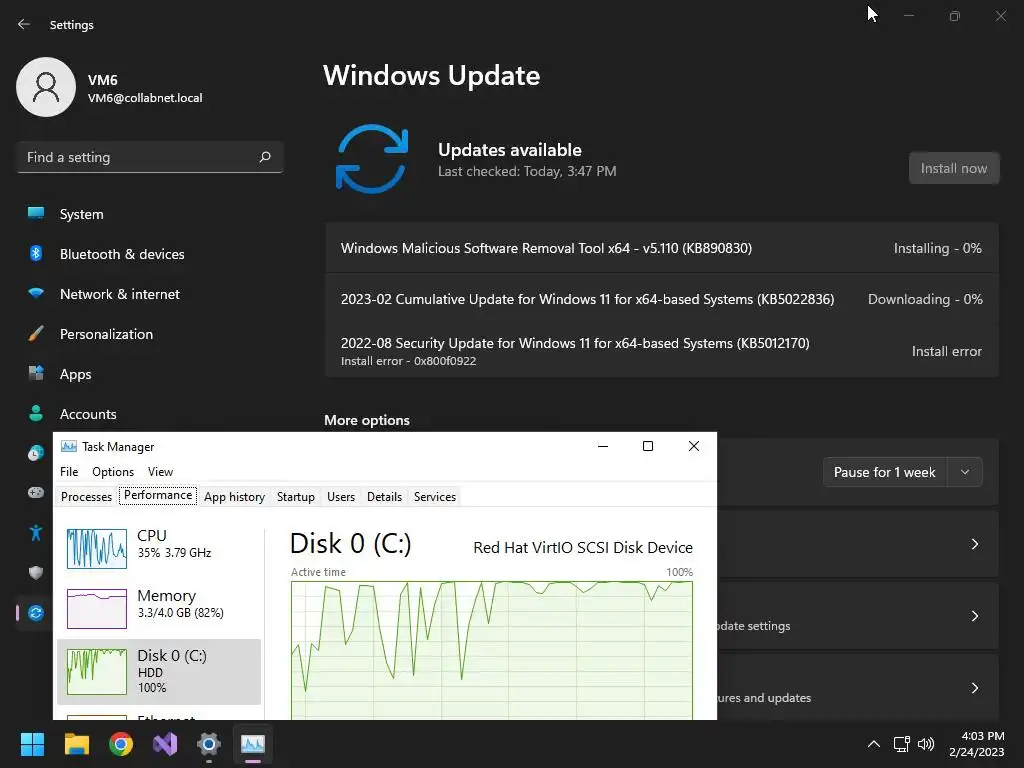The width and height of the screenshot is (1024, 768).
Task: Click the Task Manager title bar icon
Action: pos(69,447)
